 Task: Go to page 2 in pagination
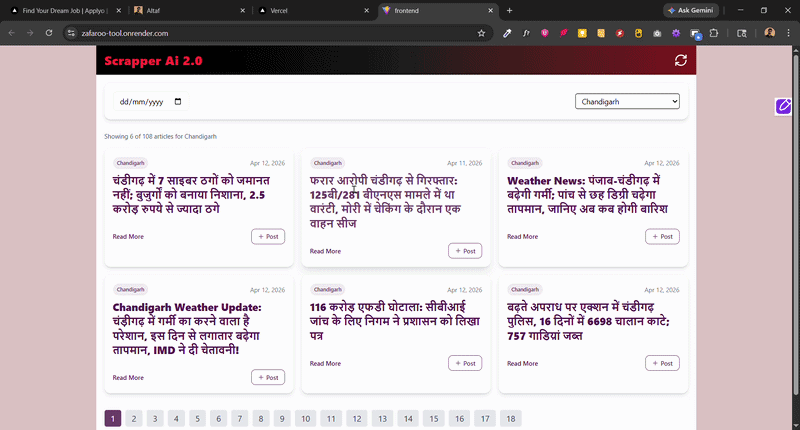pyautogui.click(x=133, y=419)
